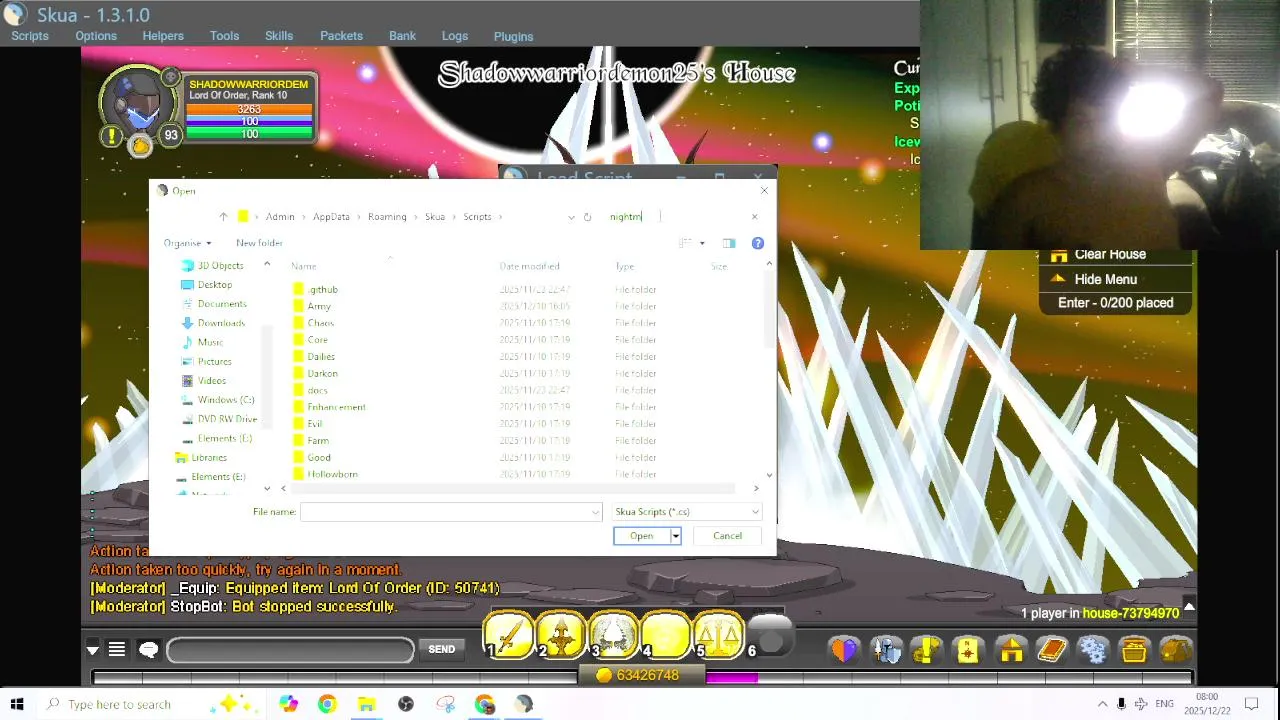Screen dimensions: 1280x720
Task: Expand the player list arrow beside house-73794970
Action: pos(1189,607)
